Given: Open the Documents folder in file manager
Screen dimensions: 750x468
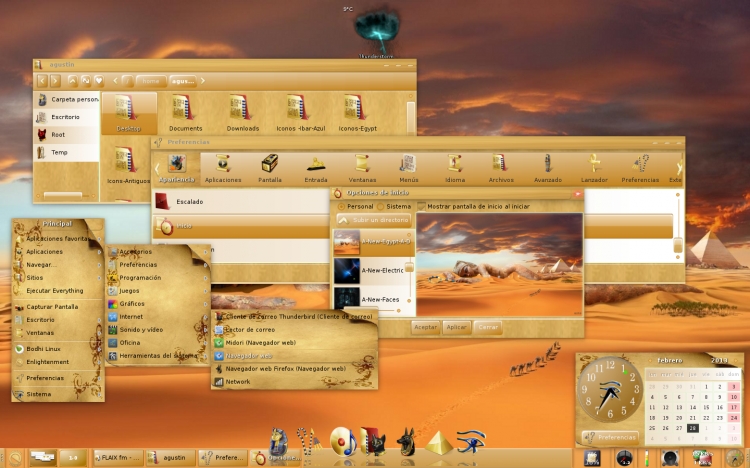Looking at the screenshot, I should click(x=186, y=113).
